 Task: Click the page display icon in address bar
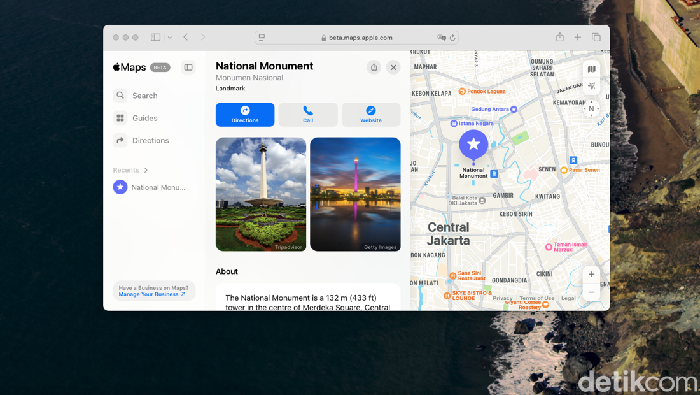[262, 37]
